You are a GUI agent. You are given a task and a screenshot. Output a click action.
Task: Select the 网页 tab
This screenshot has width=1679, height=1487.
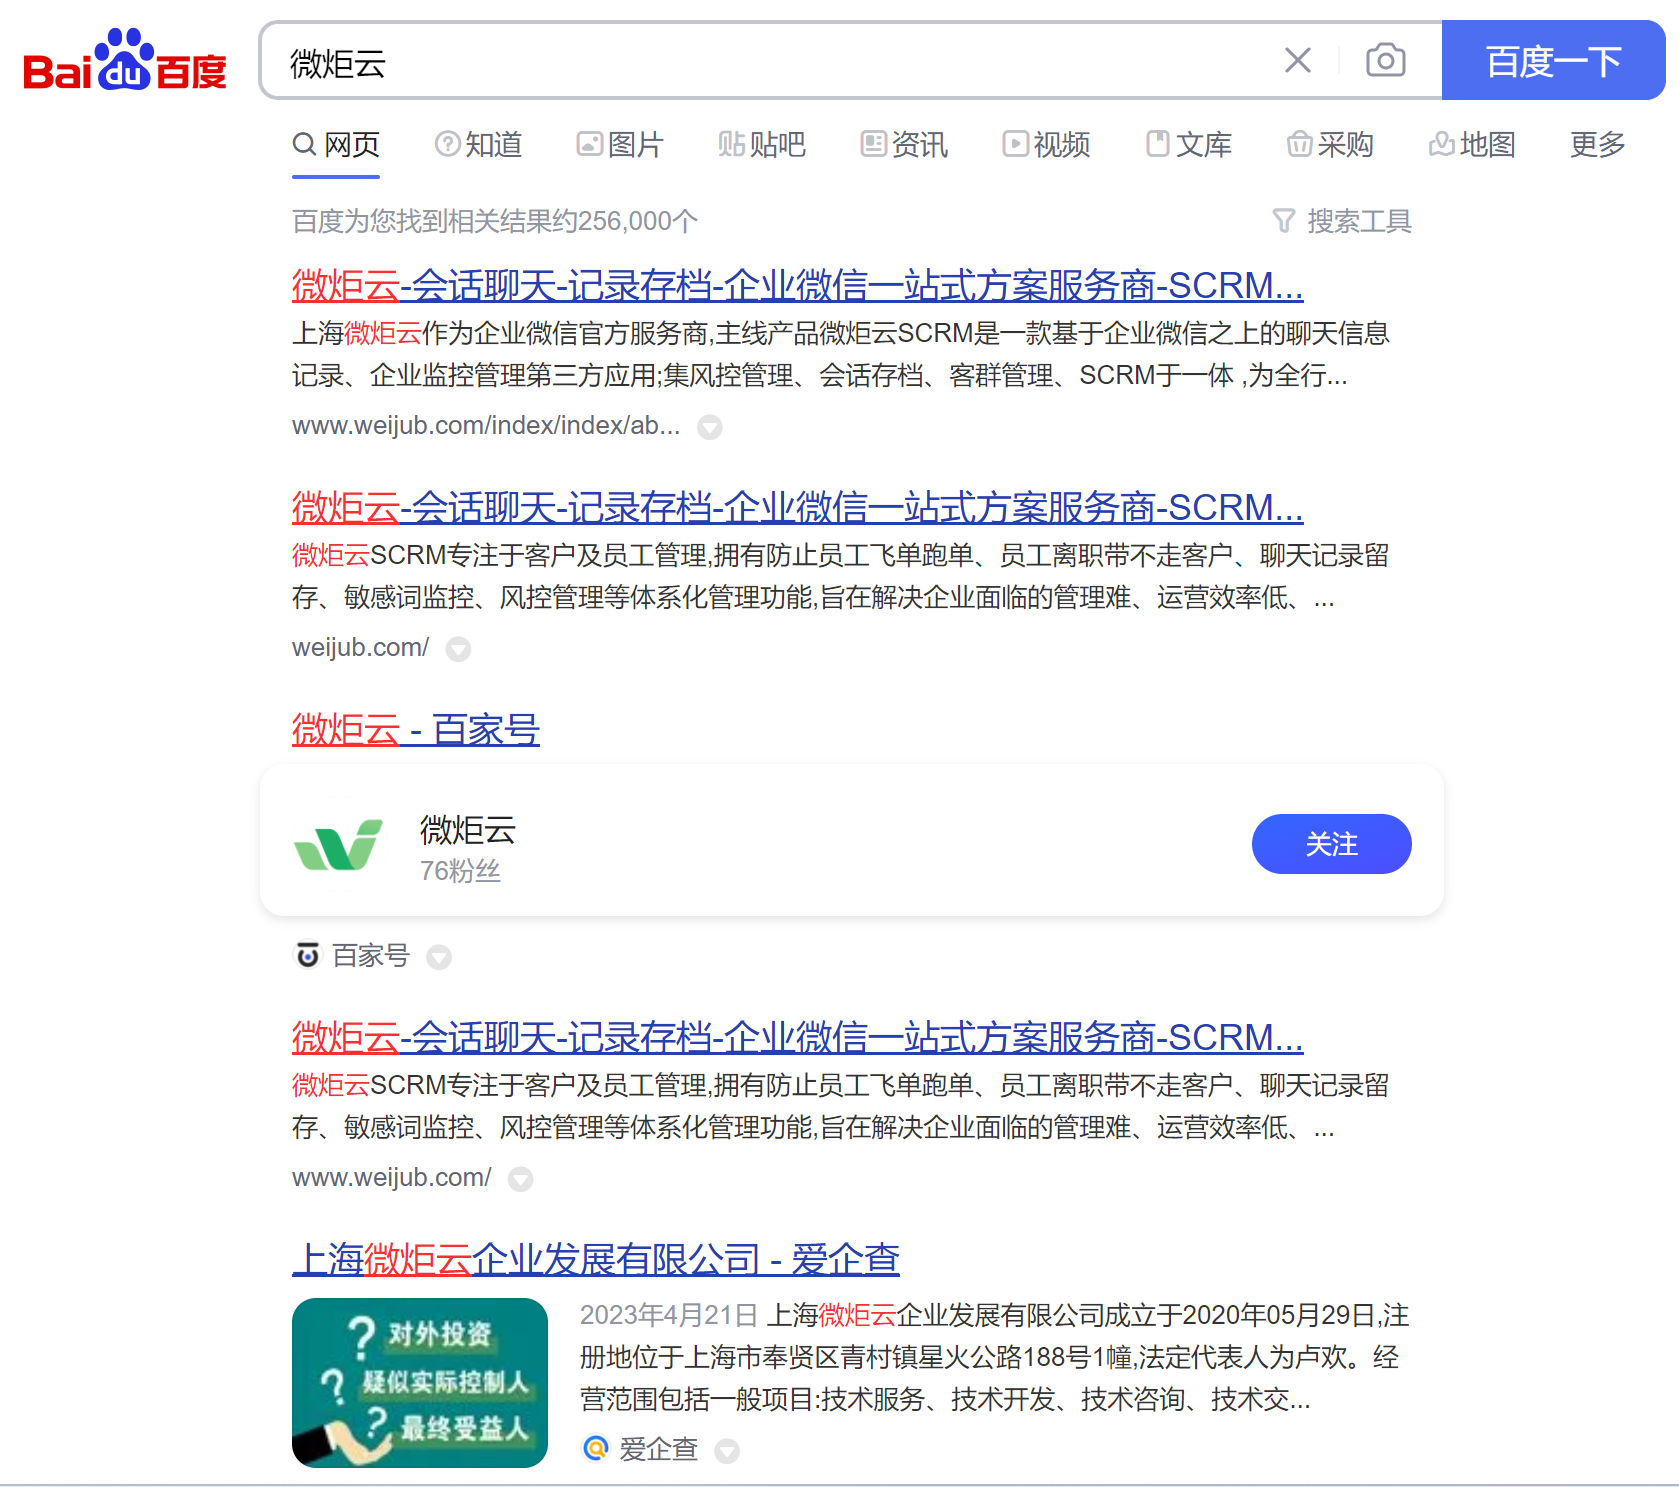[x=336, y=145]
